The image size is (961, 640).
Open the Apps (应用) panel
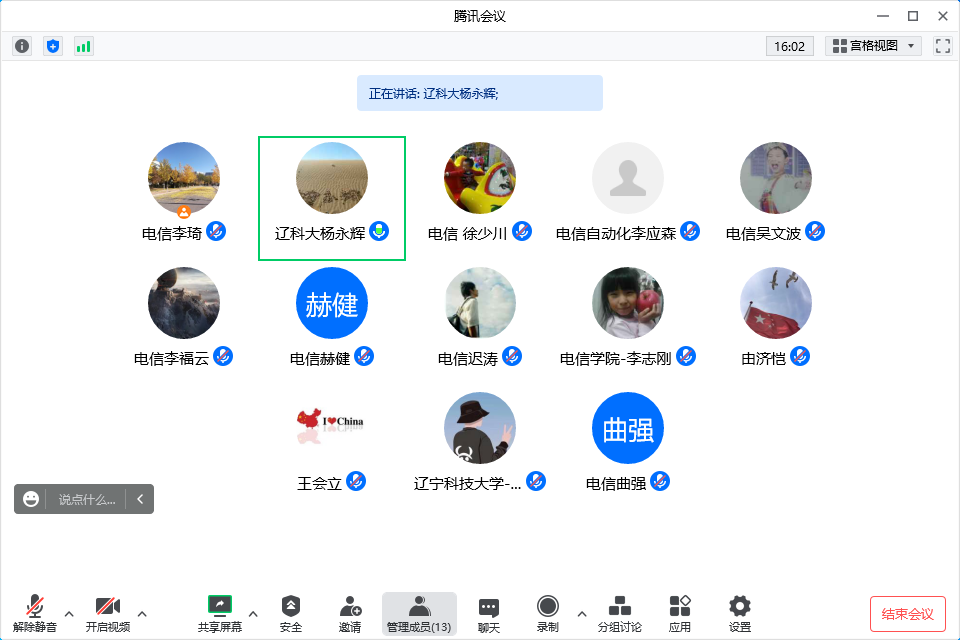pyautogui.click(x=680, y=613)
